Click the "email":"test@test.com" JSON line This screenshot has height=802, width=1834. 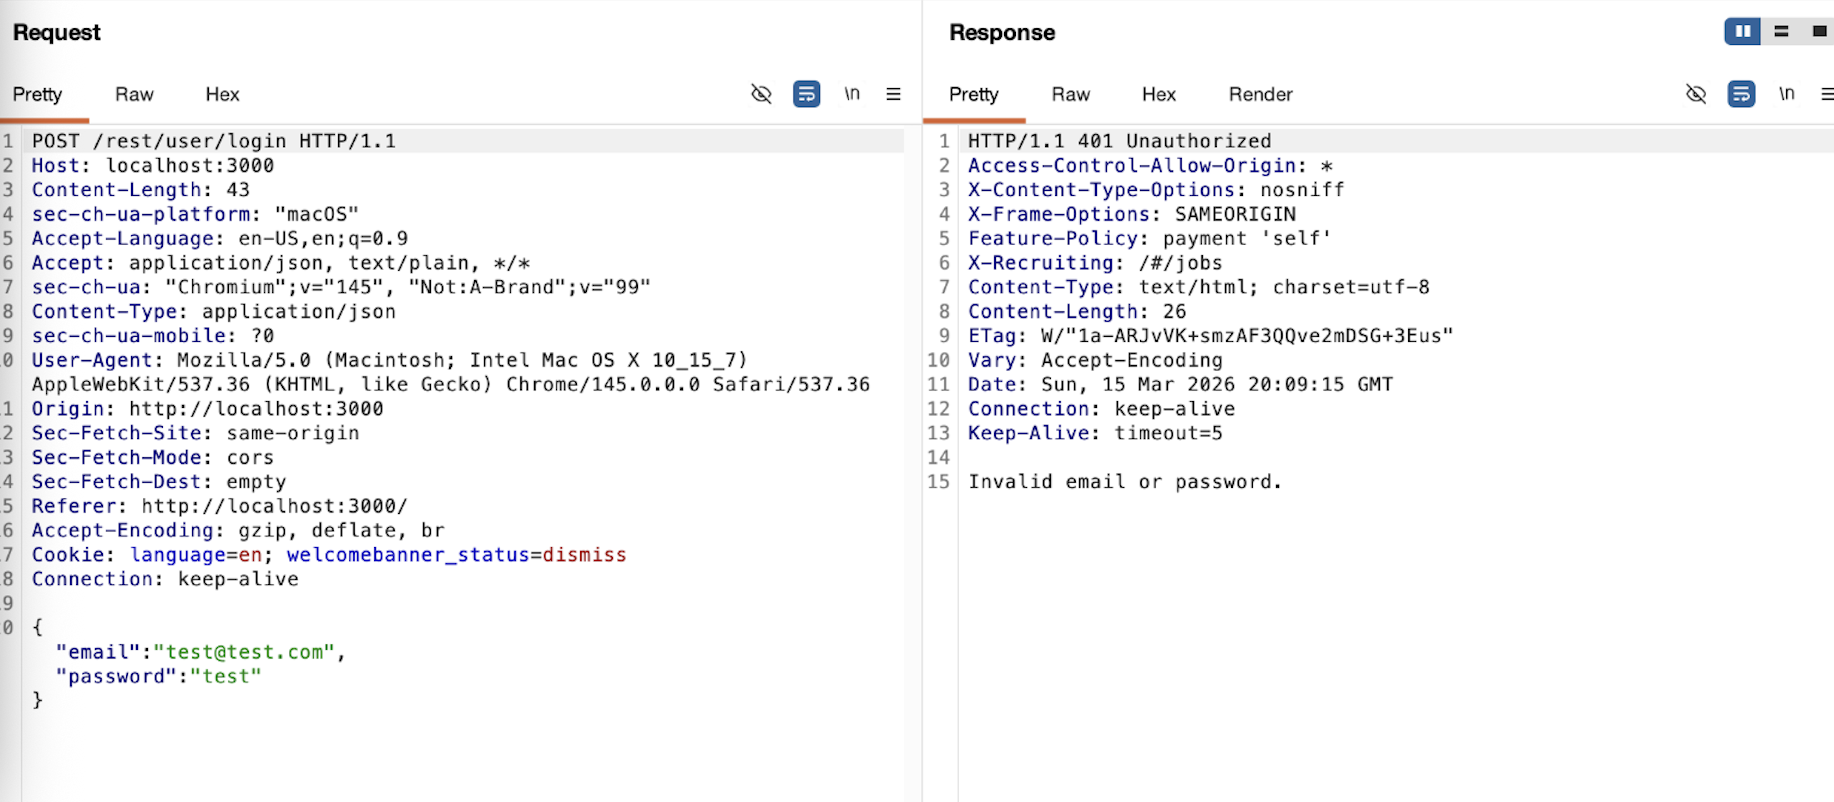pos(200,652)
